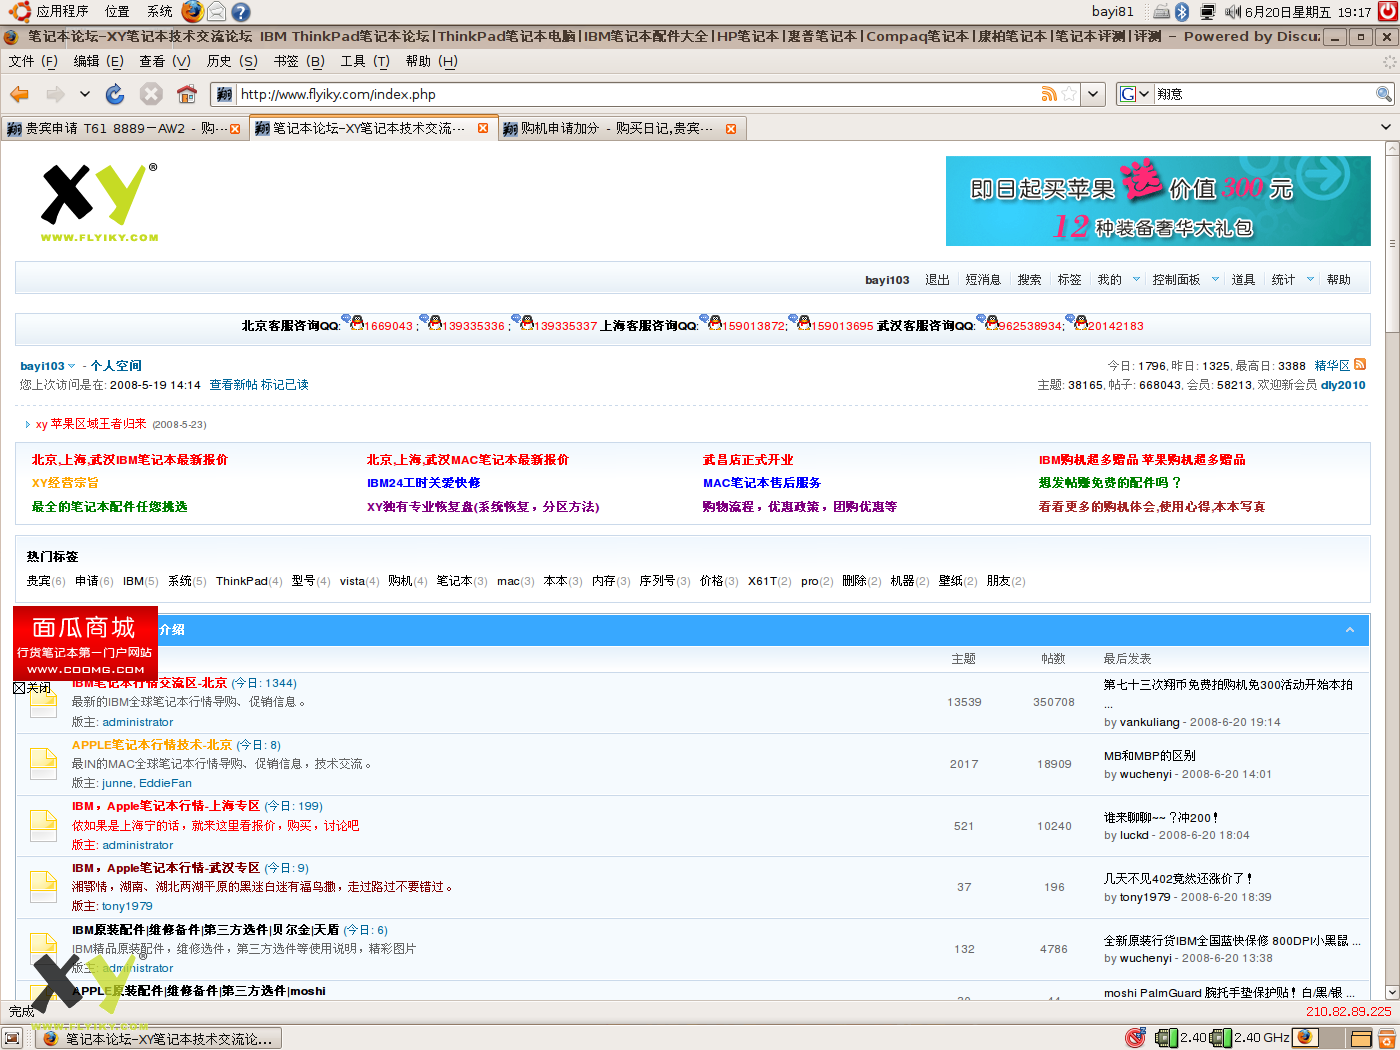Image resolution: width=1400 pixels, height=1050 pixels.
Task: Click the ThinkPad(4) hot tag
Action: pos(249,581)
